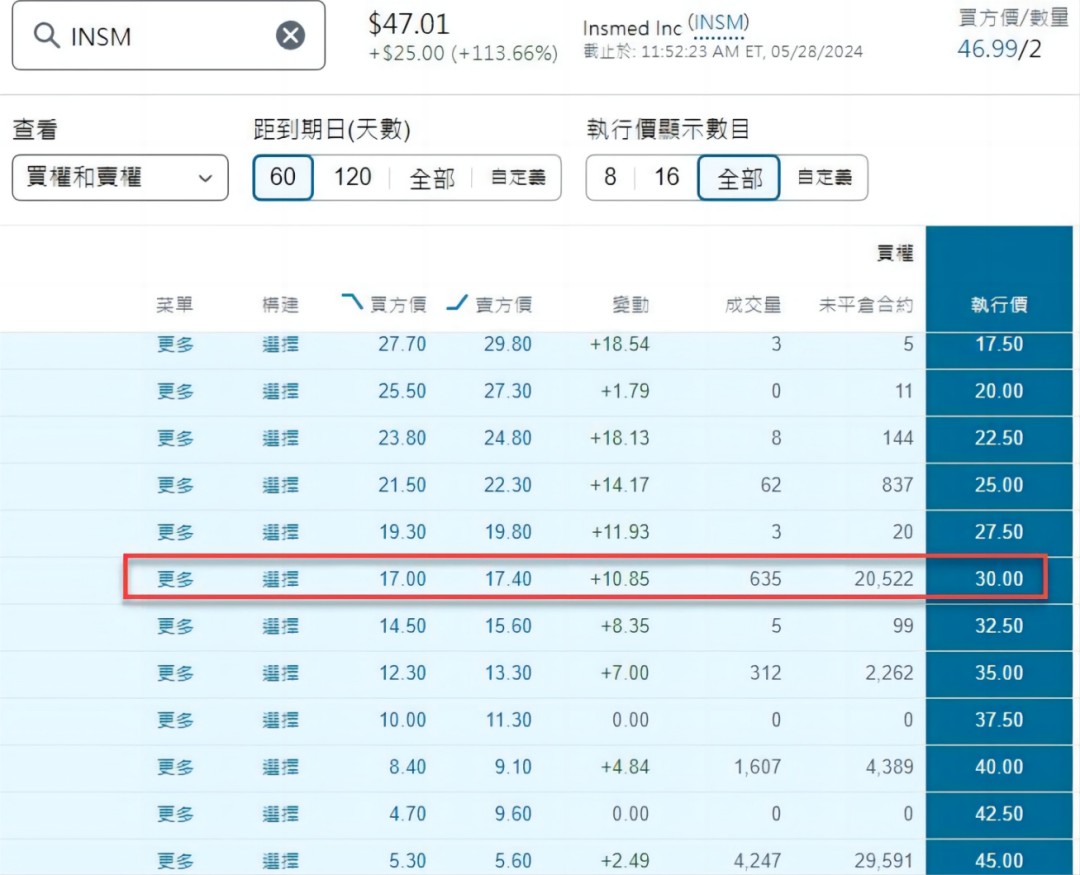Viewport: 1080px width, 875px height.
Task: Open 更多 menu for 20.00 strike
Action: coord(175,391)
